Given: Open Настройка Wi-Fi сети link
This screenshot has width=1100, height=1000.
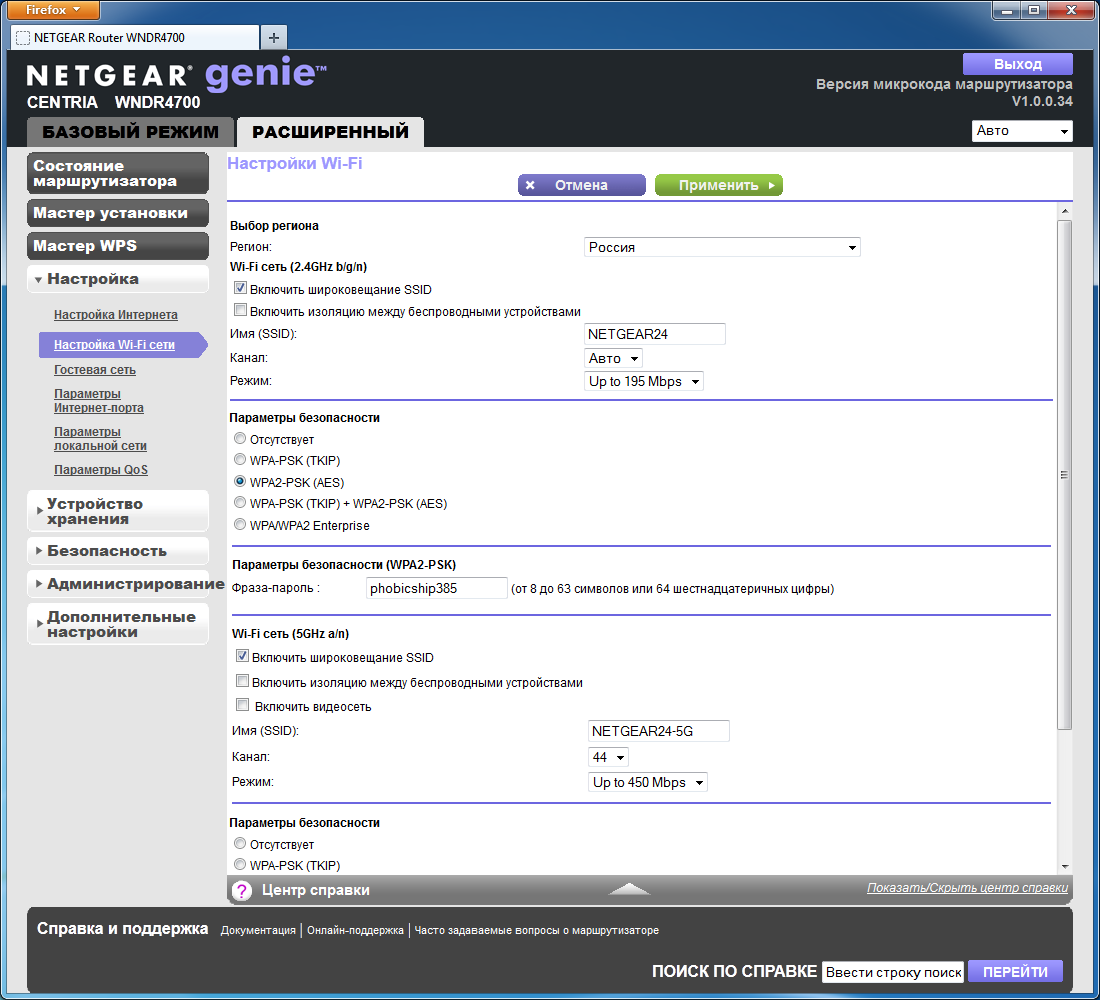Looking at the screenshot, I should (114, 345).
